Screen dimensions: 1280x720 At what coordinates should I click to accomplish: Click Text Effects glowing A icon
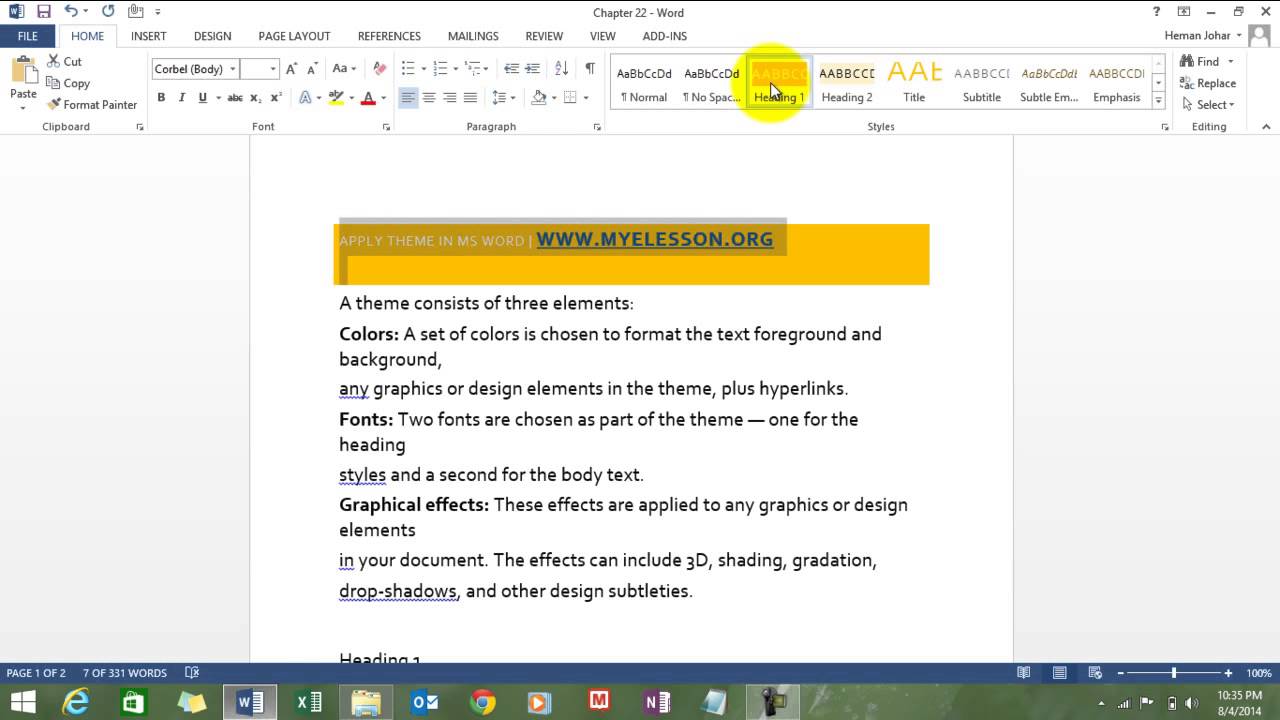tap(305, 97)
